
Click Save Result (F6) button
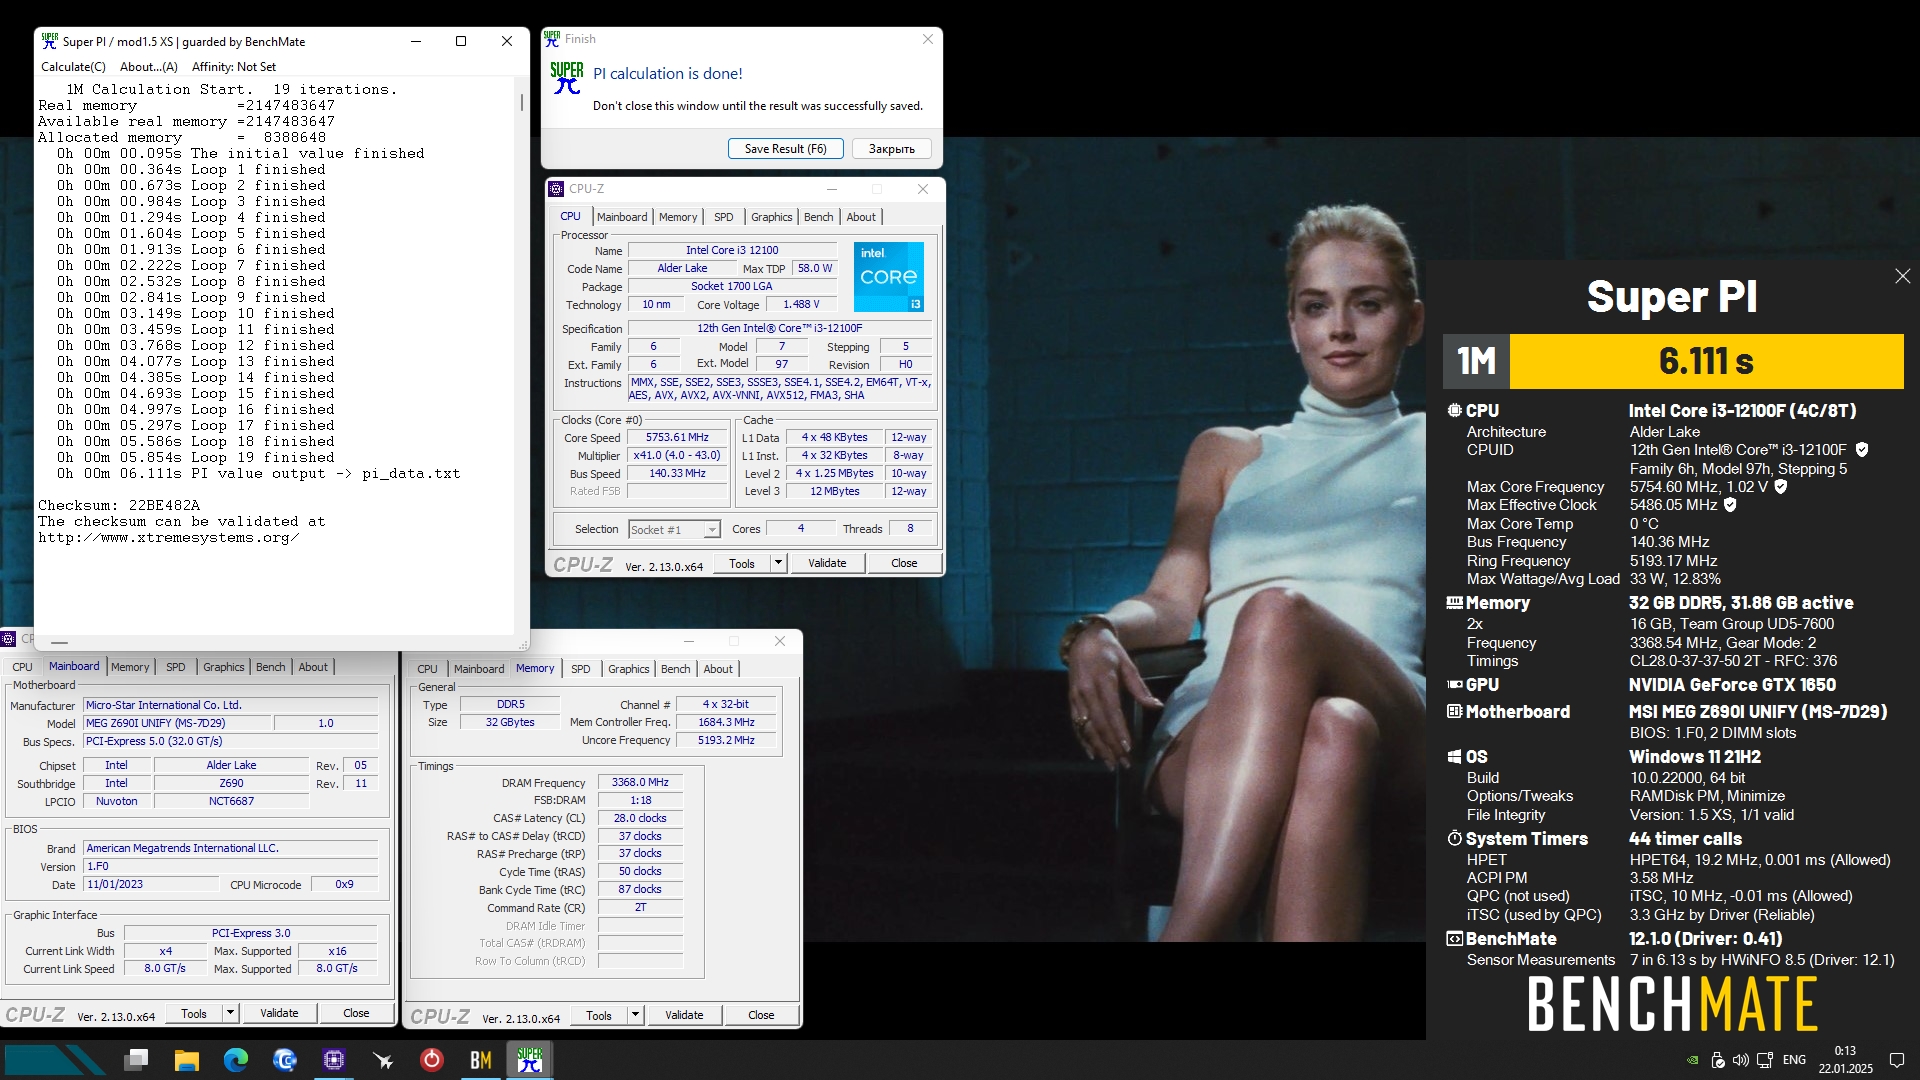pyautogui.click(x=786, y=149)
